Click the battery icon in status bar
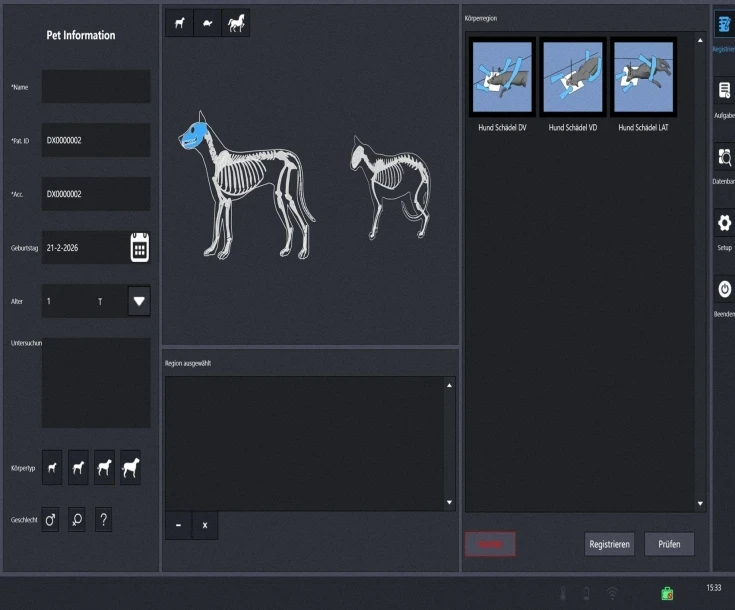The image size is (735, 610). click(586, 594)
